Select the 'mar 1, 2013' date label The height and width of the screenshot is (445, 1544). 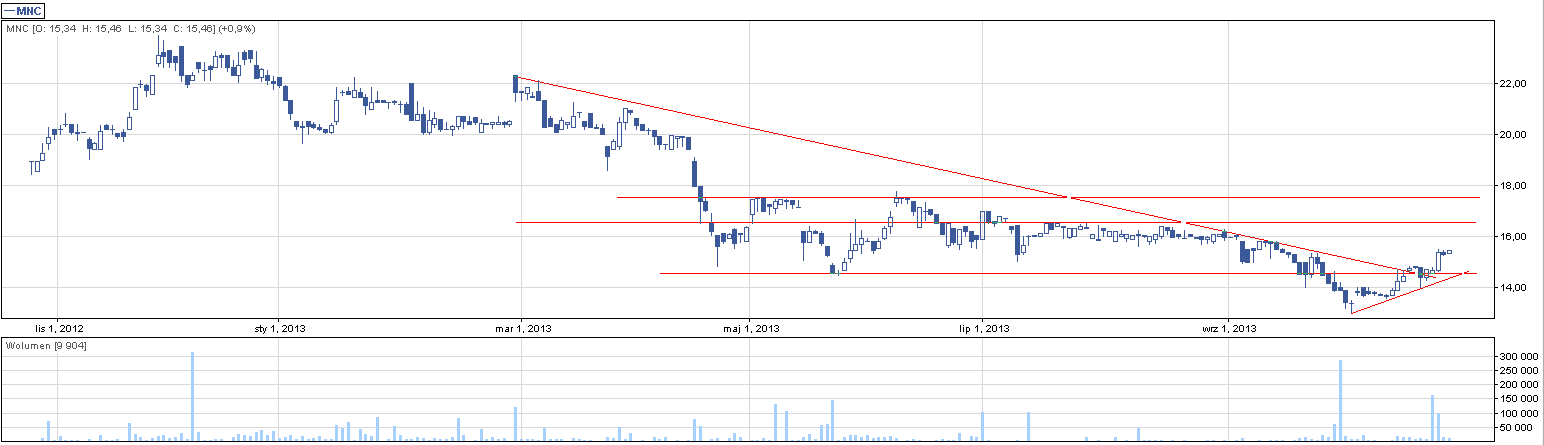(x=525, y=328)
